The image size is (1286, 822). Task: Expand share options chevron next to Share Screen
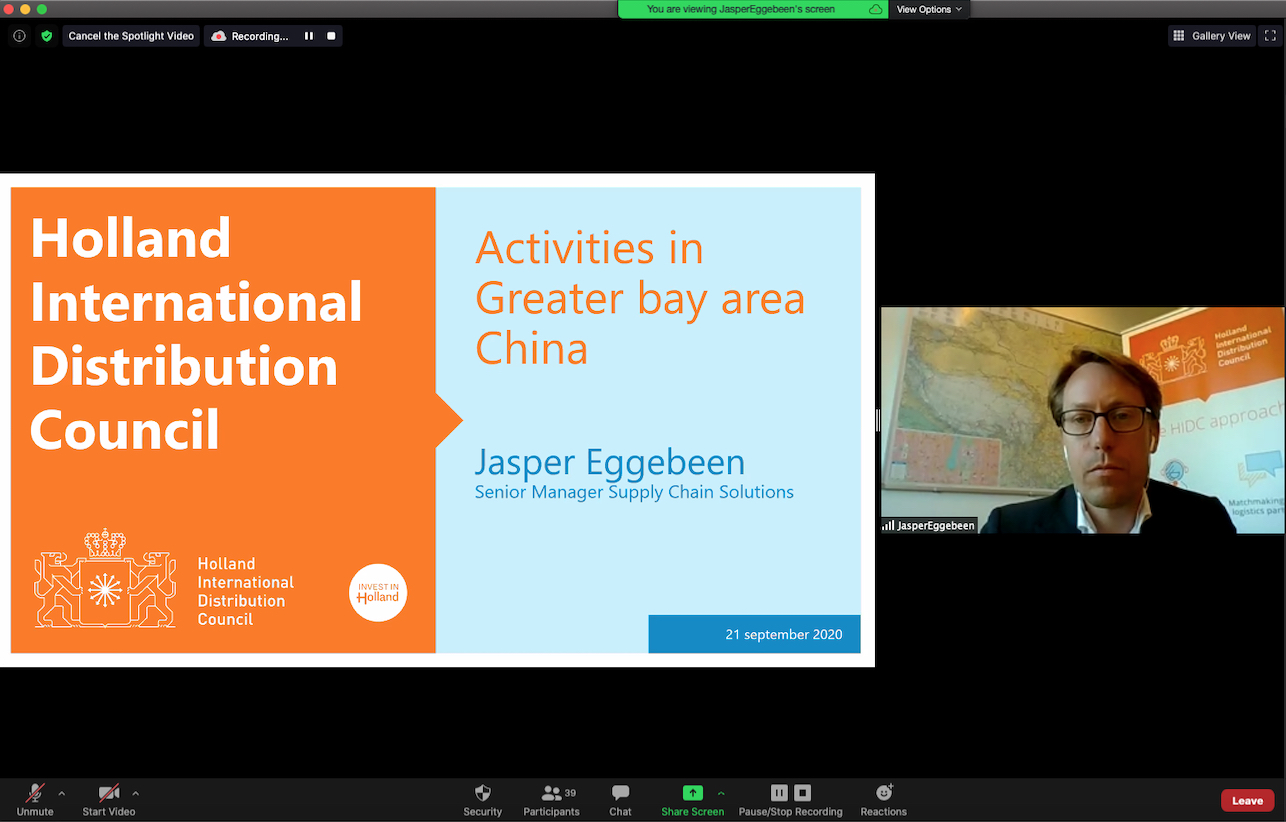coord(721,793)
